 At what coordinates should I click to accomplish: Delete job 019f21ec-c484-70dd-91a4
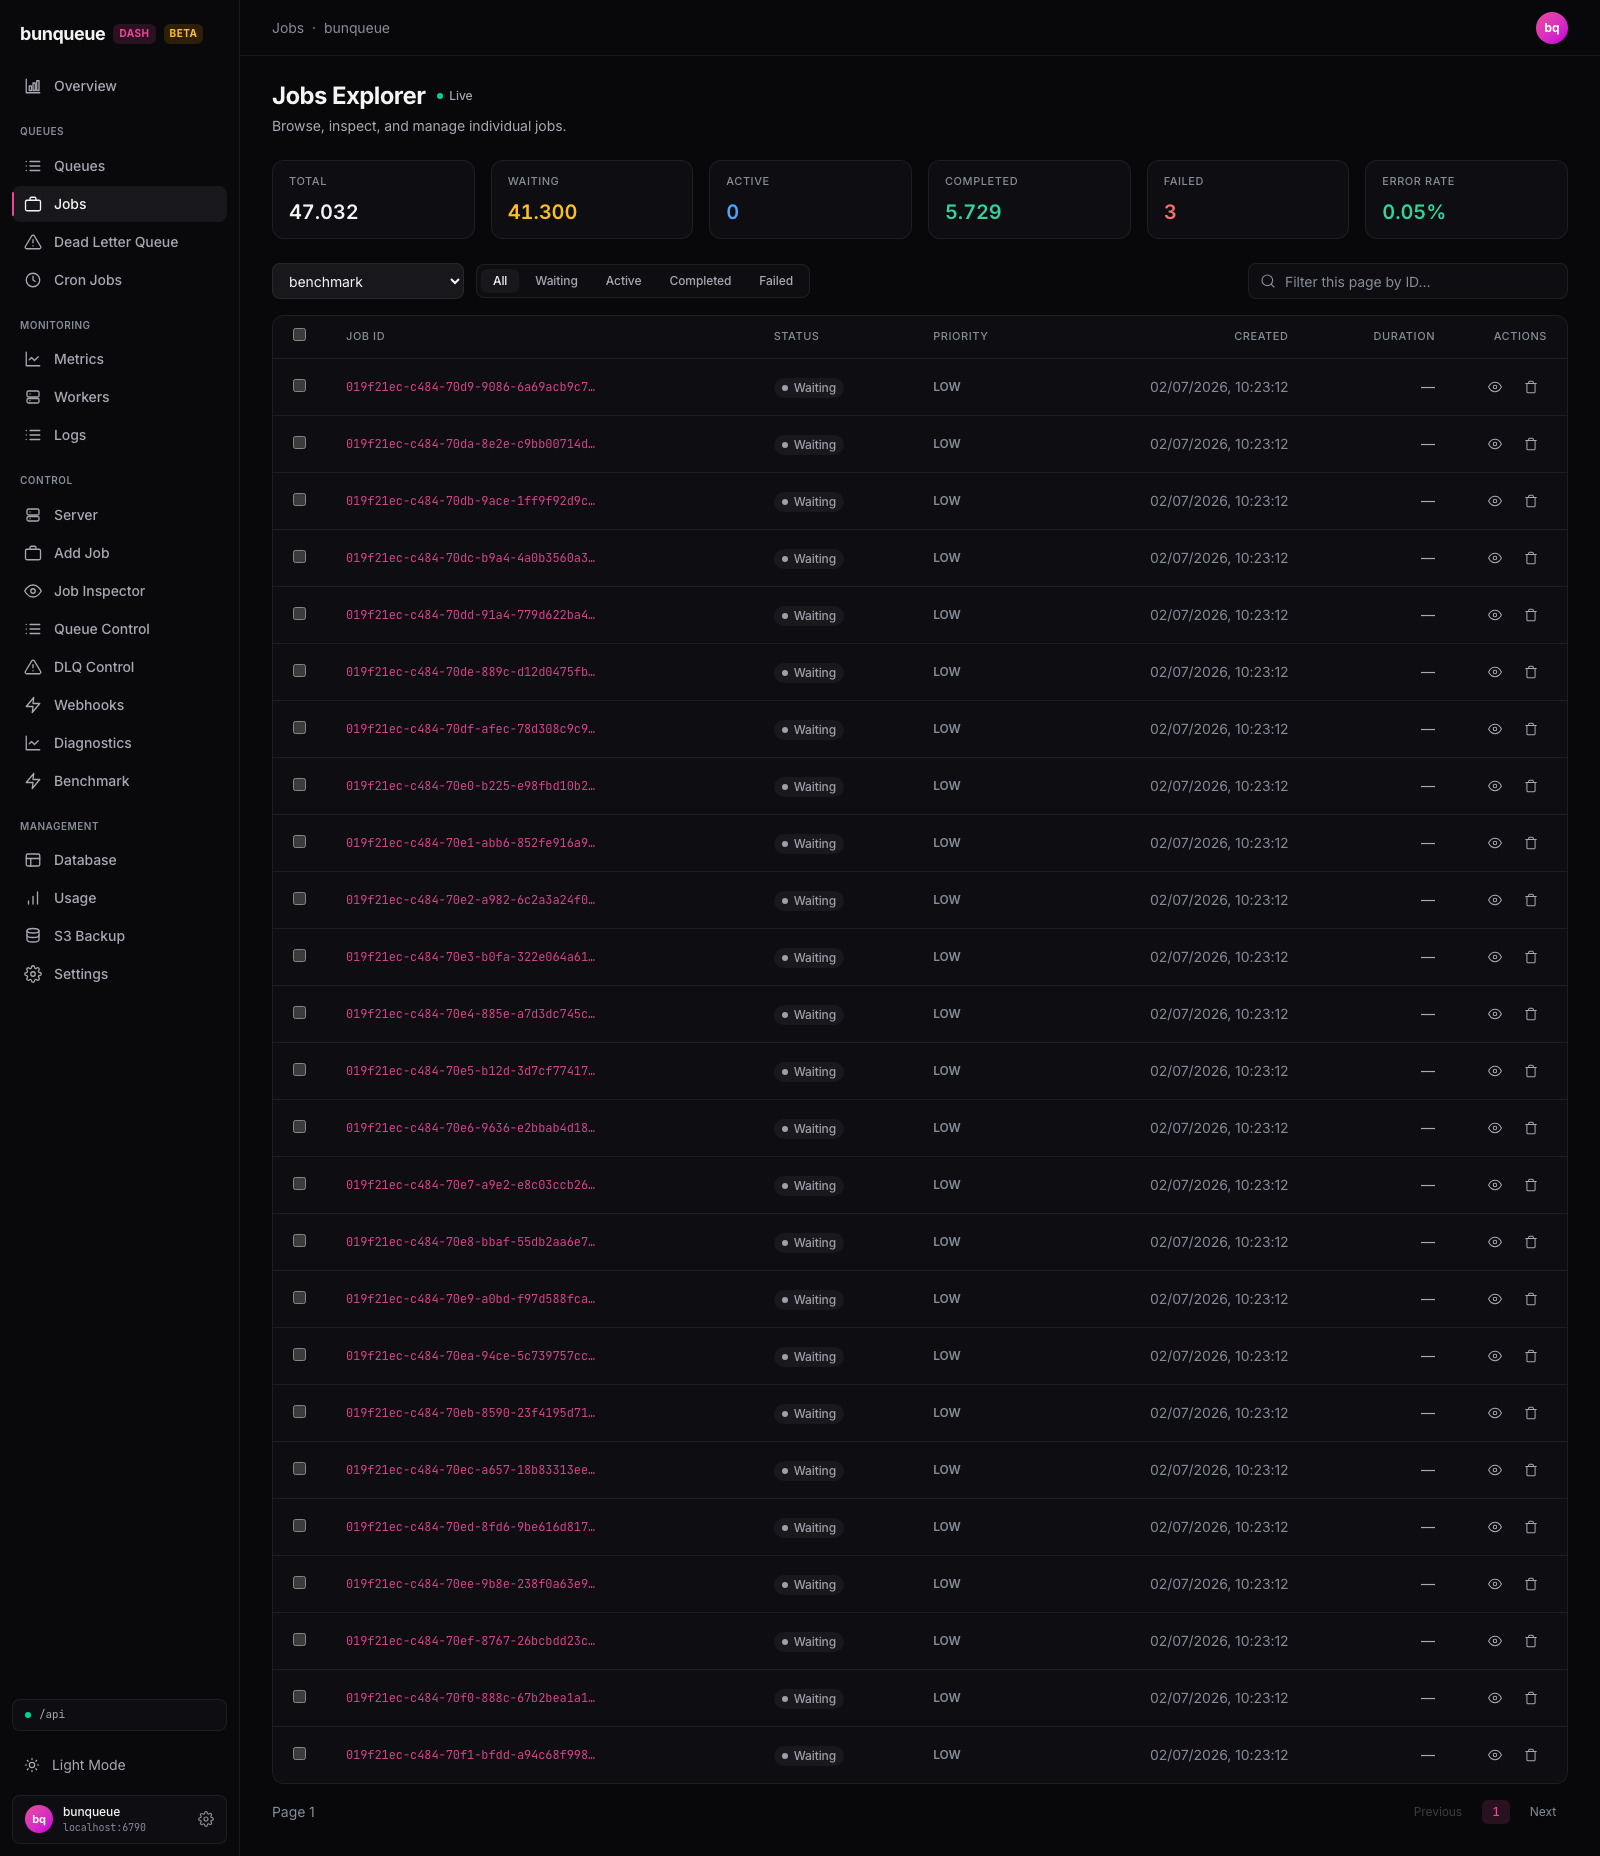tap(1531, 615)
